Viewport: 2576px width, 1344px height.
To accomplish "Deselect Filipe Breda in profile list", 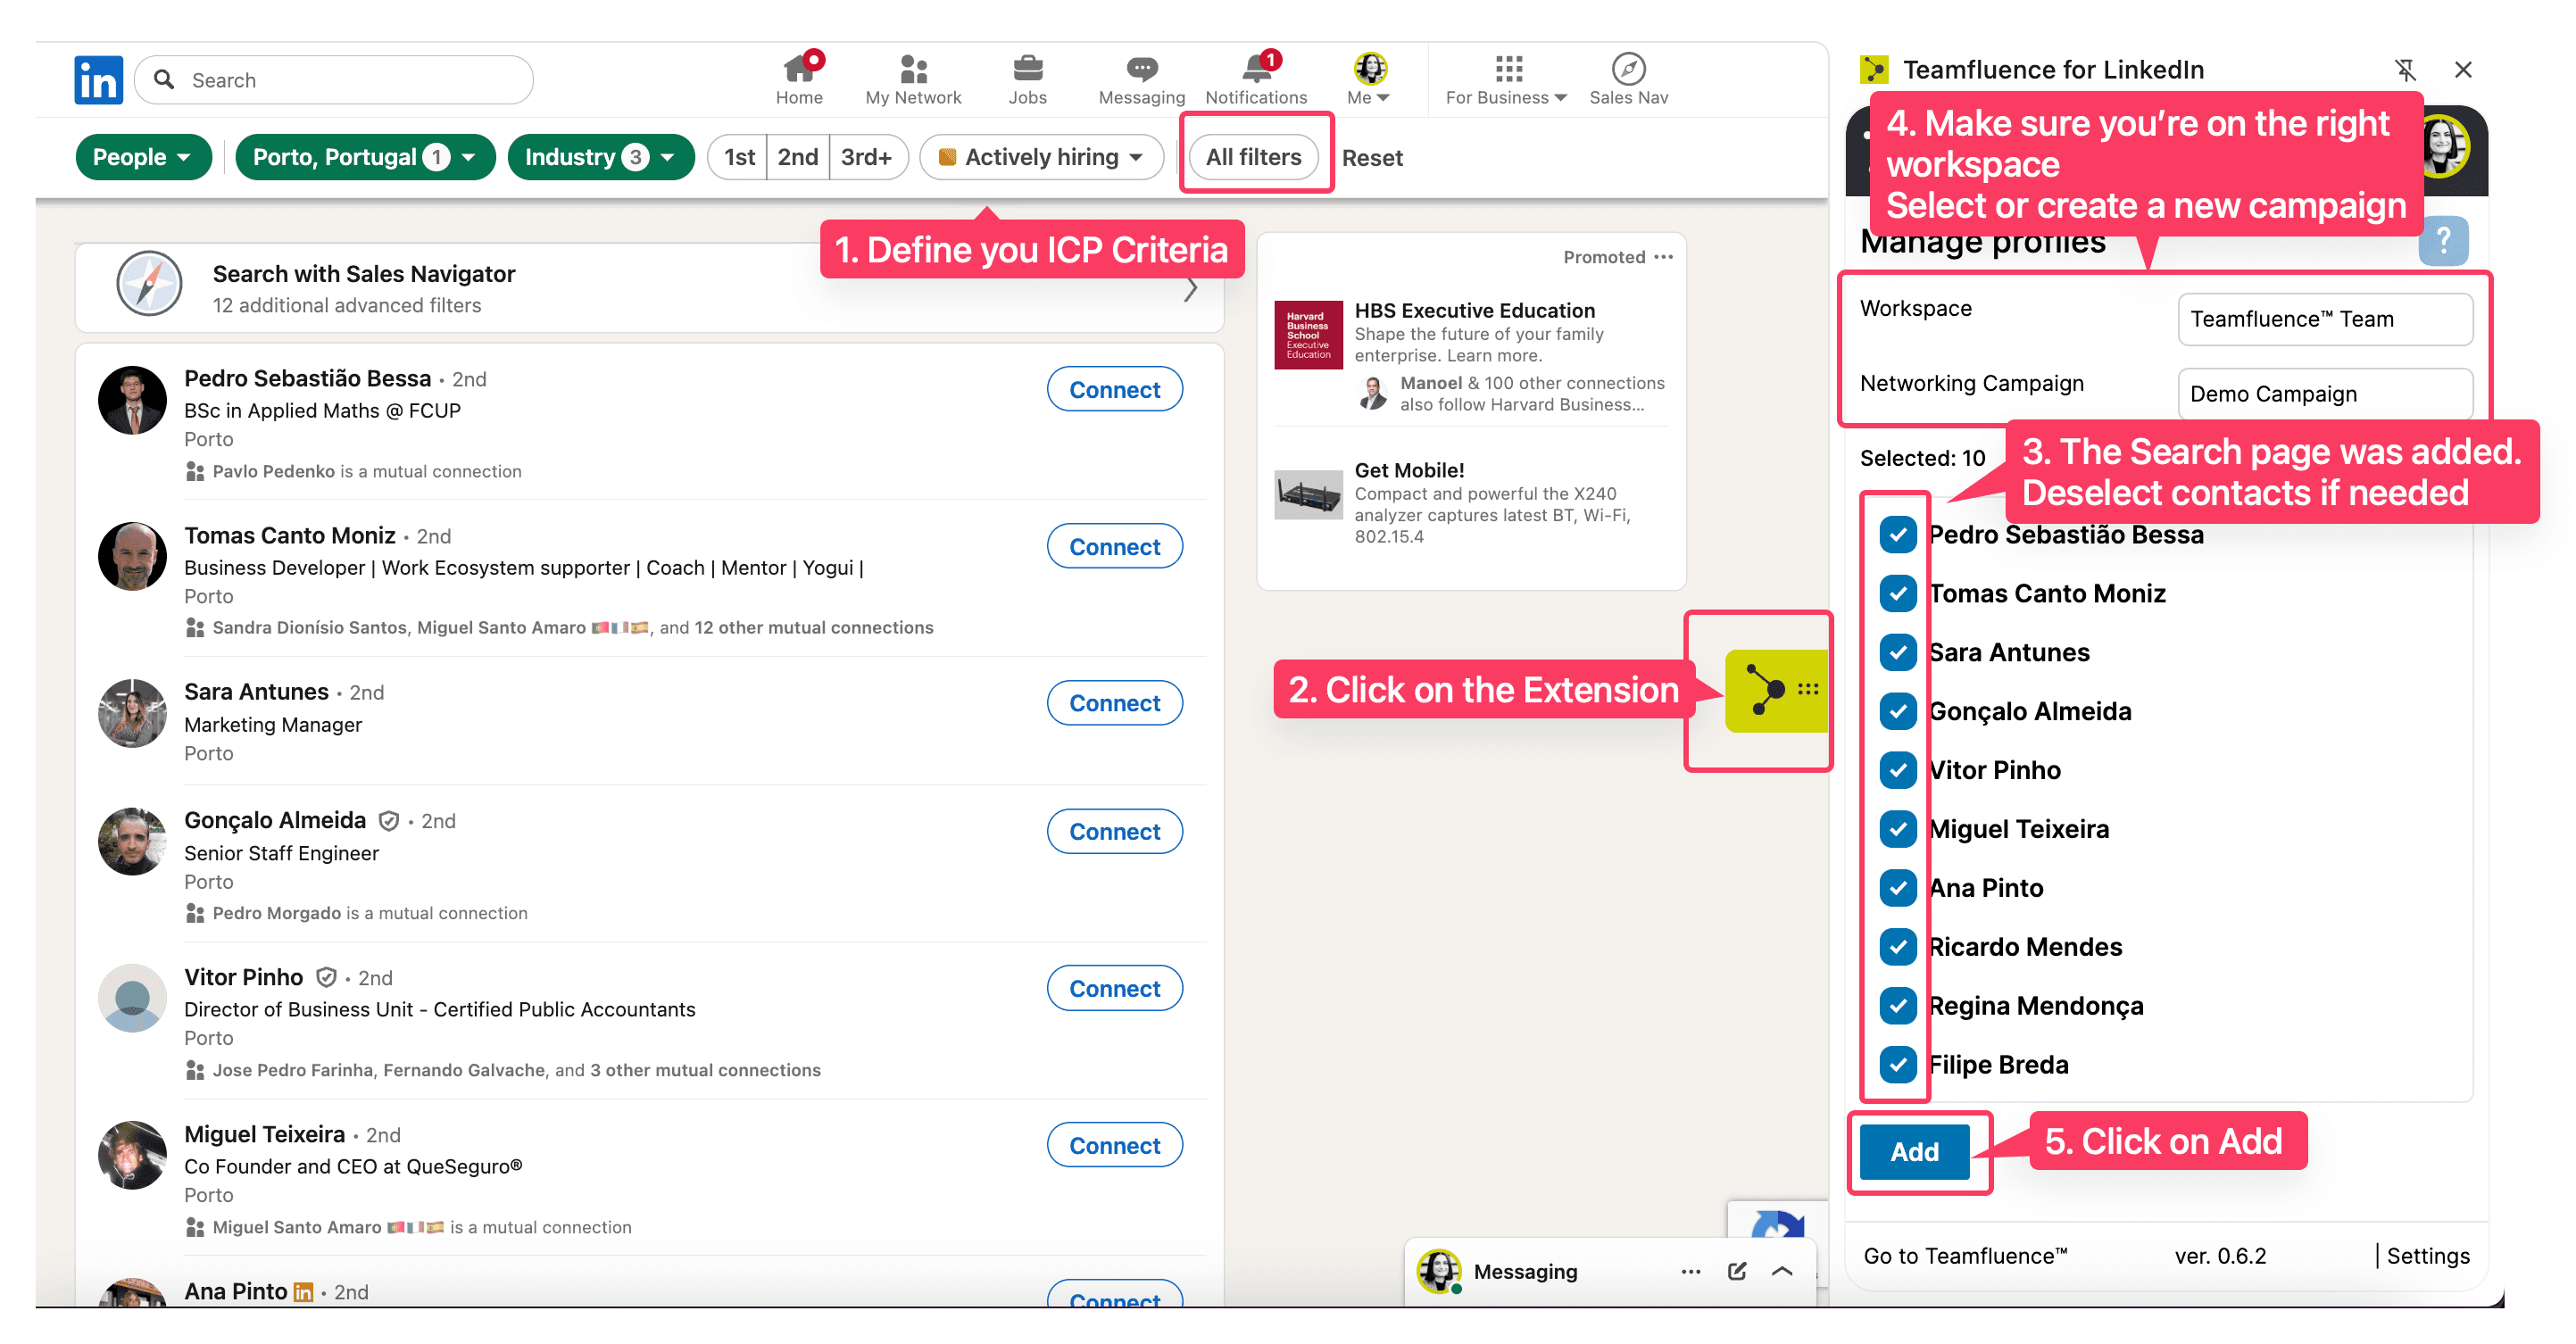I will tap(1897, 1064).
